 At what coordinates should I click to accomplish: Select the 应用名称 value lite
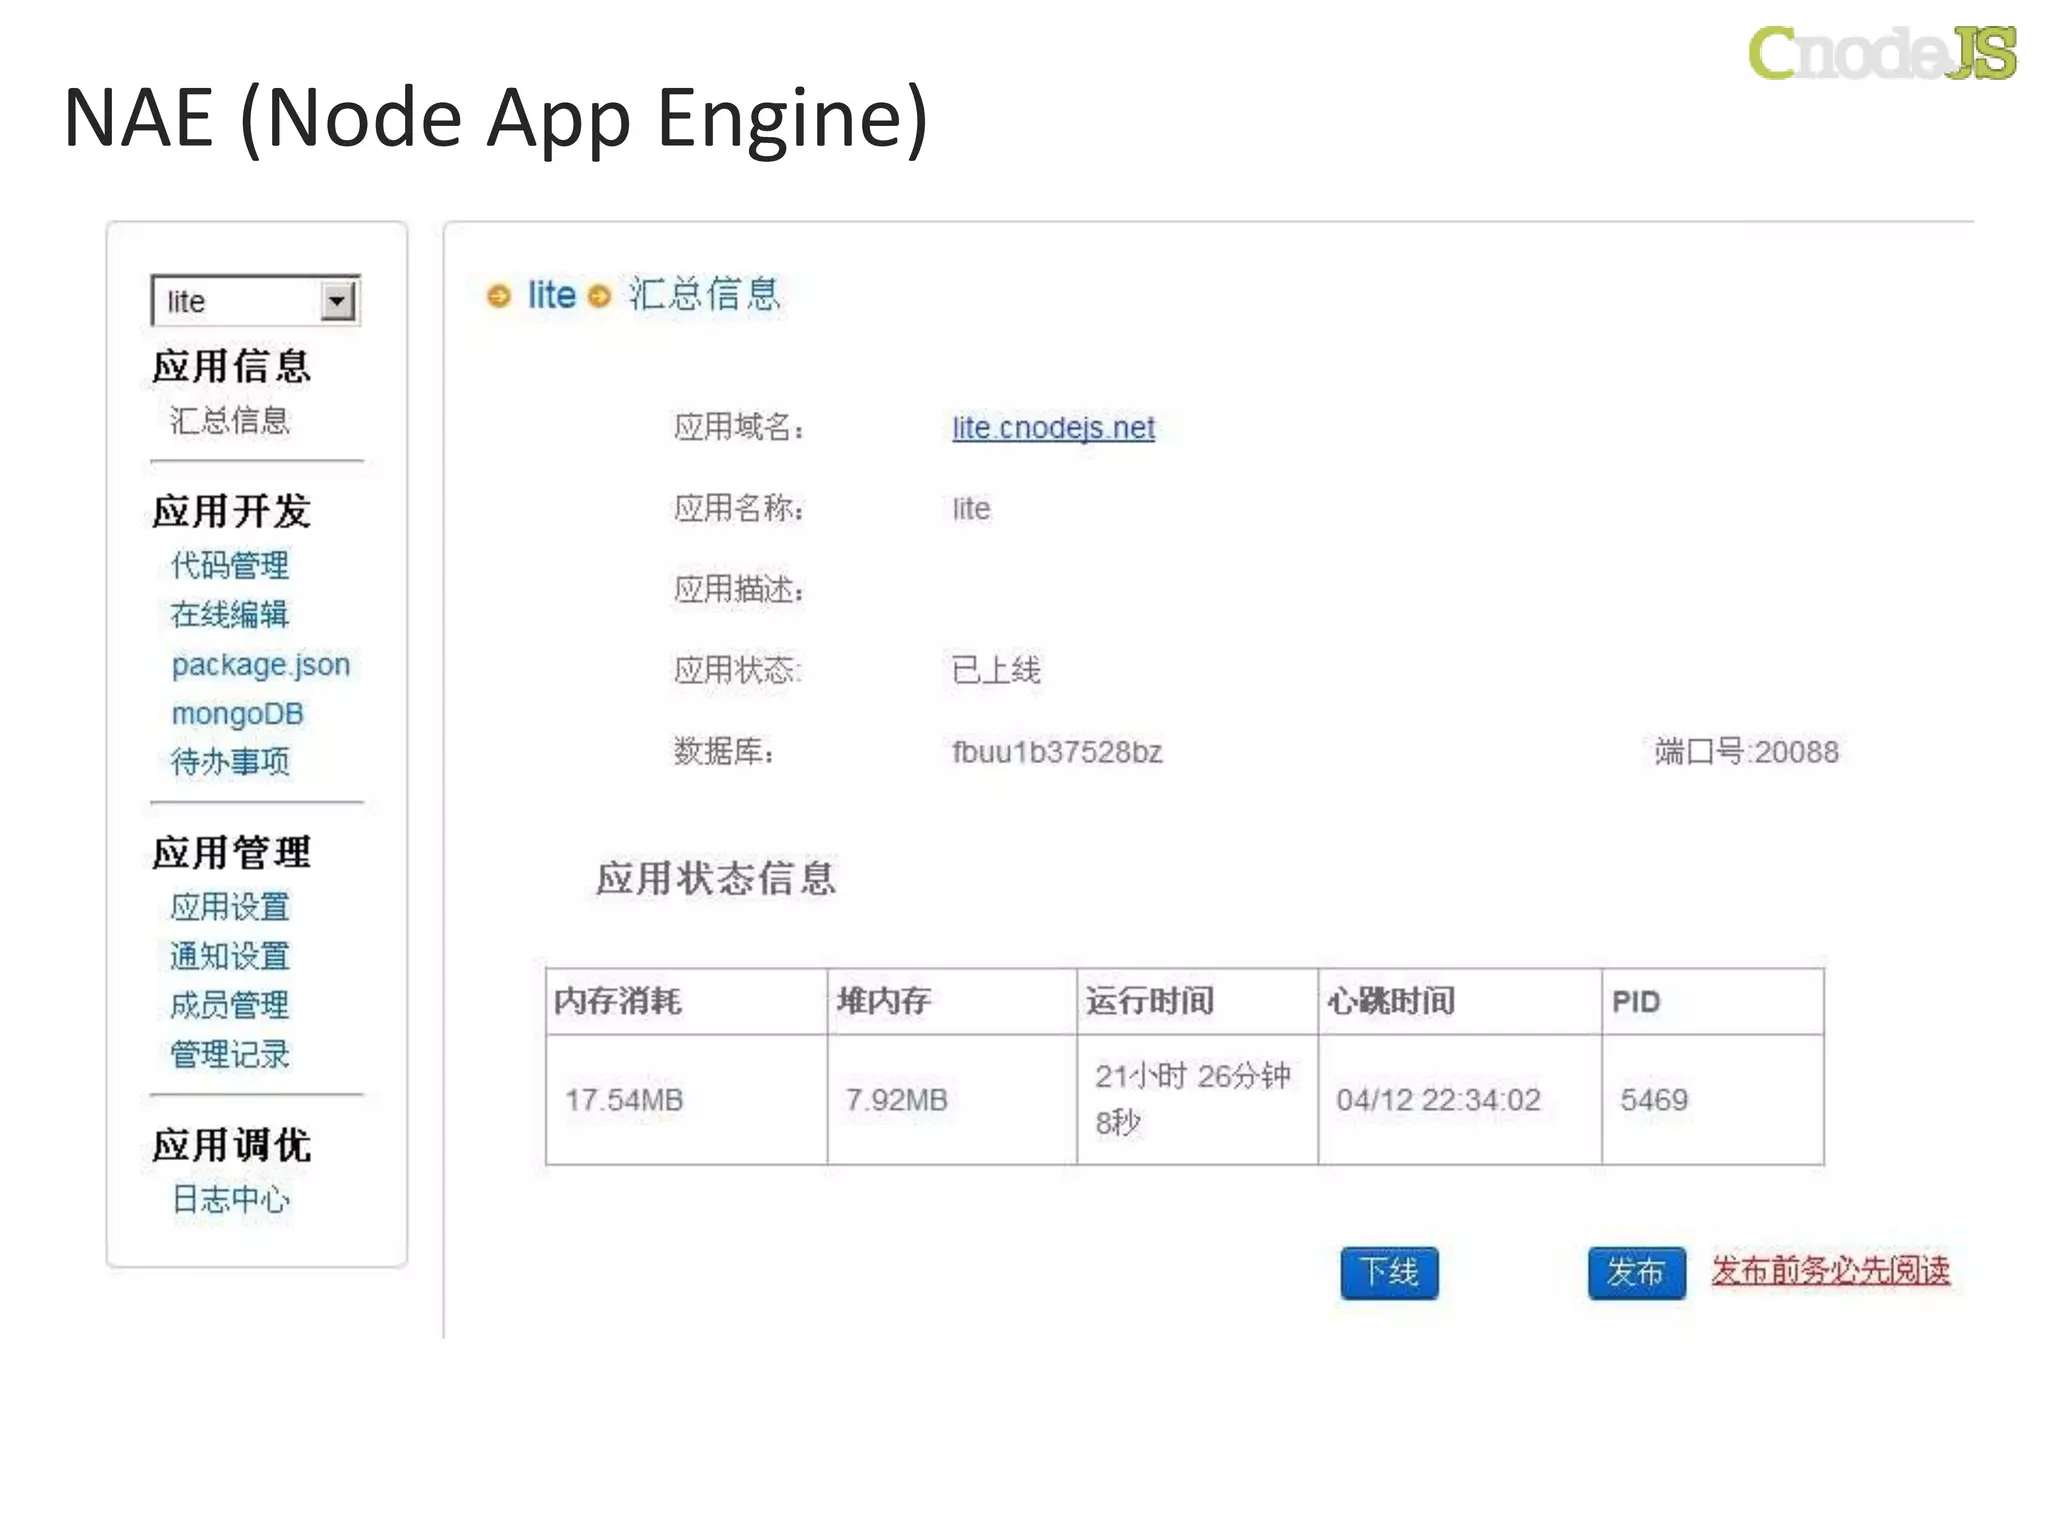pyautogui.click(x=971, y=509)
